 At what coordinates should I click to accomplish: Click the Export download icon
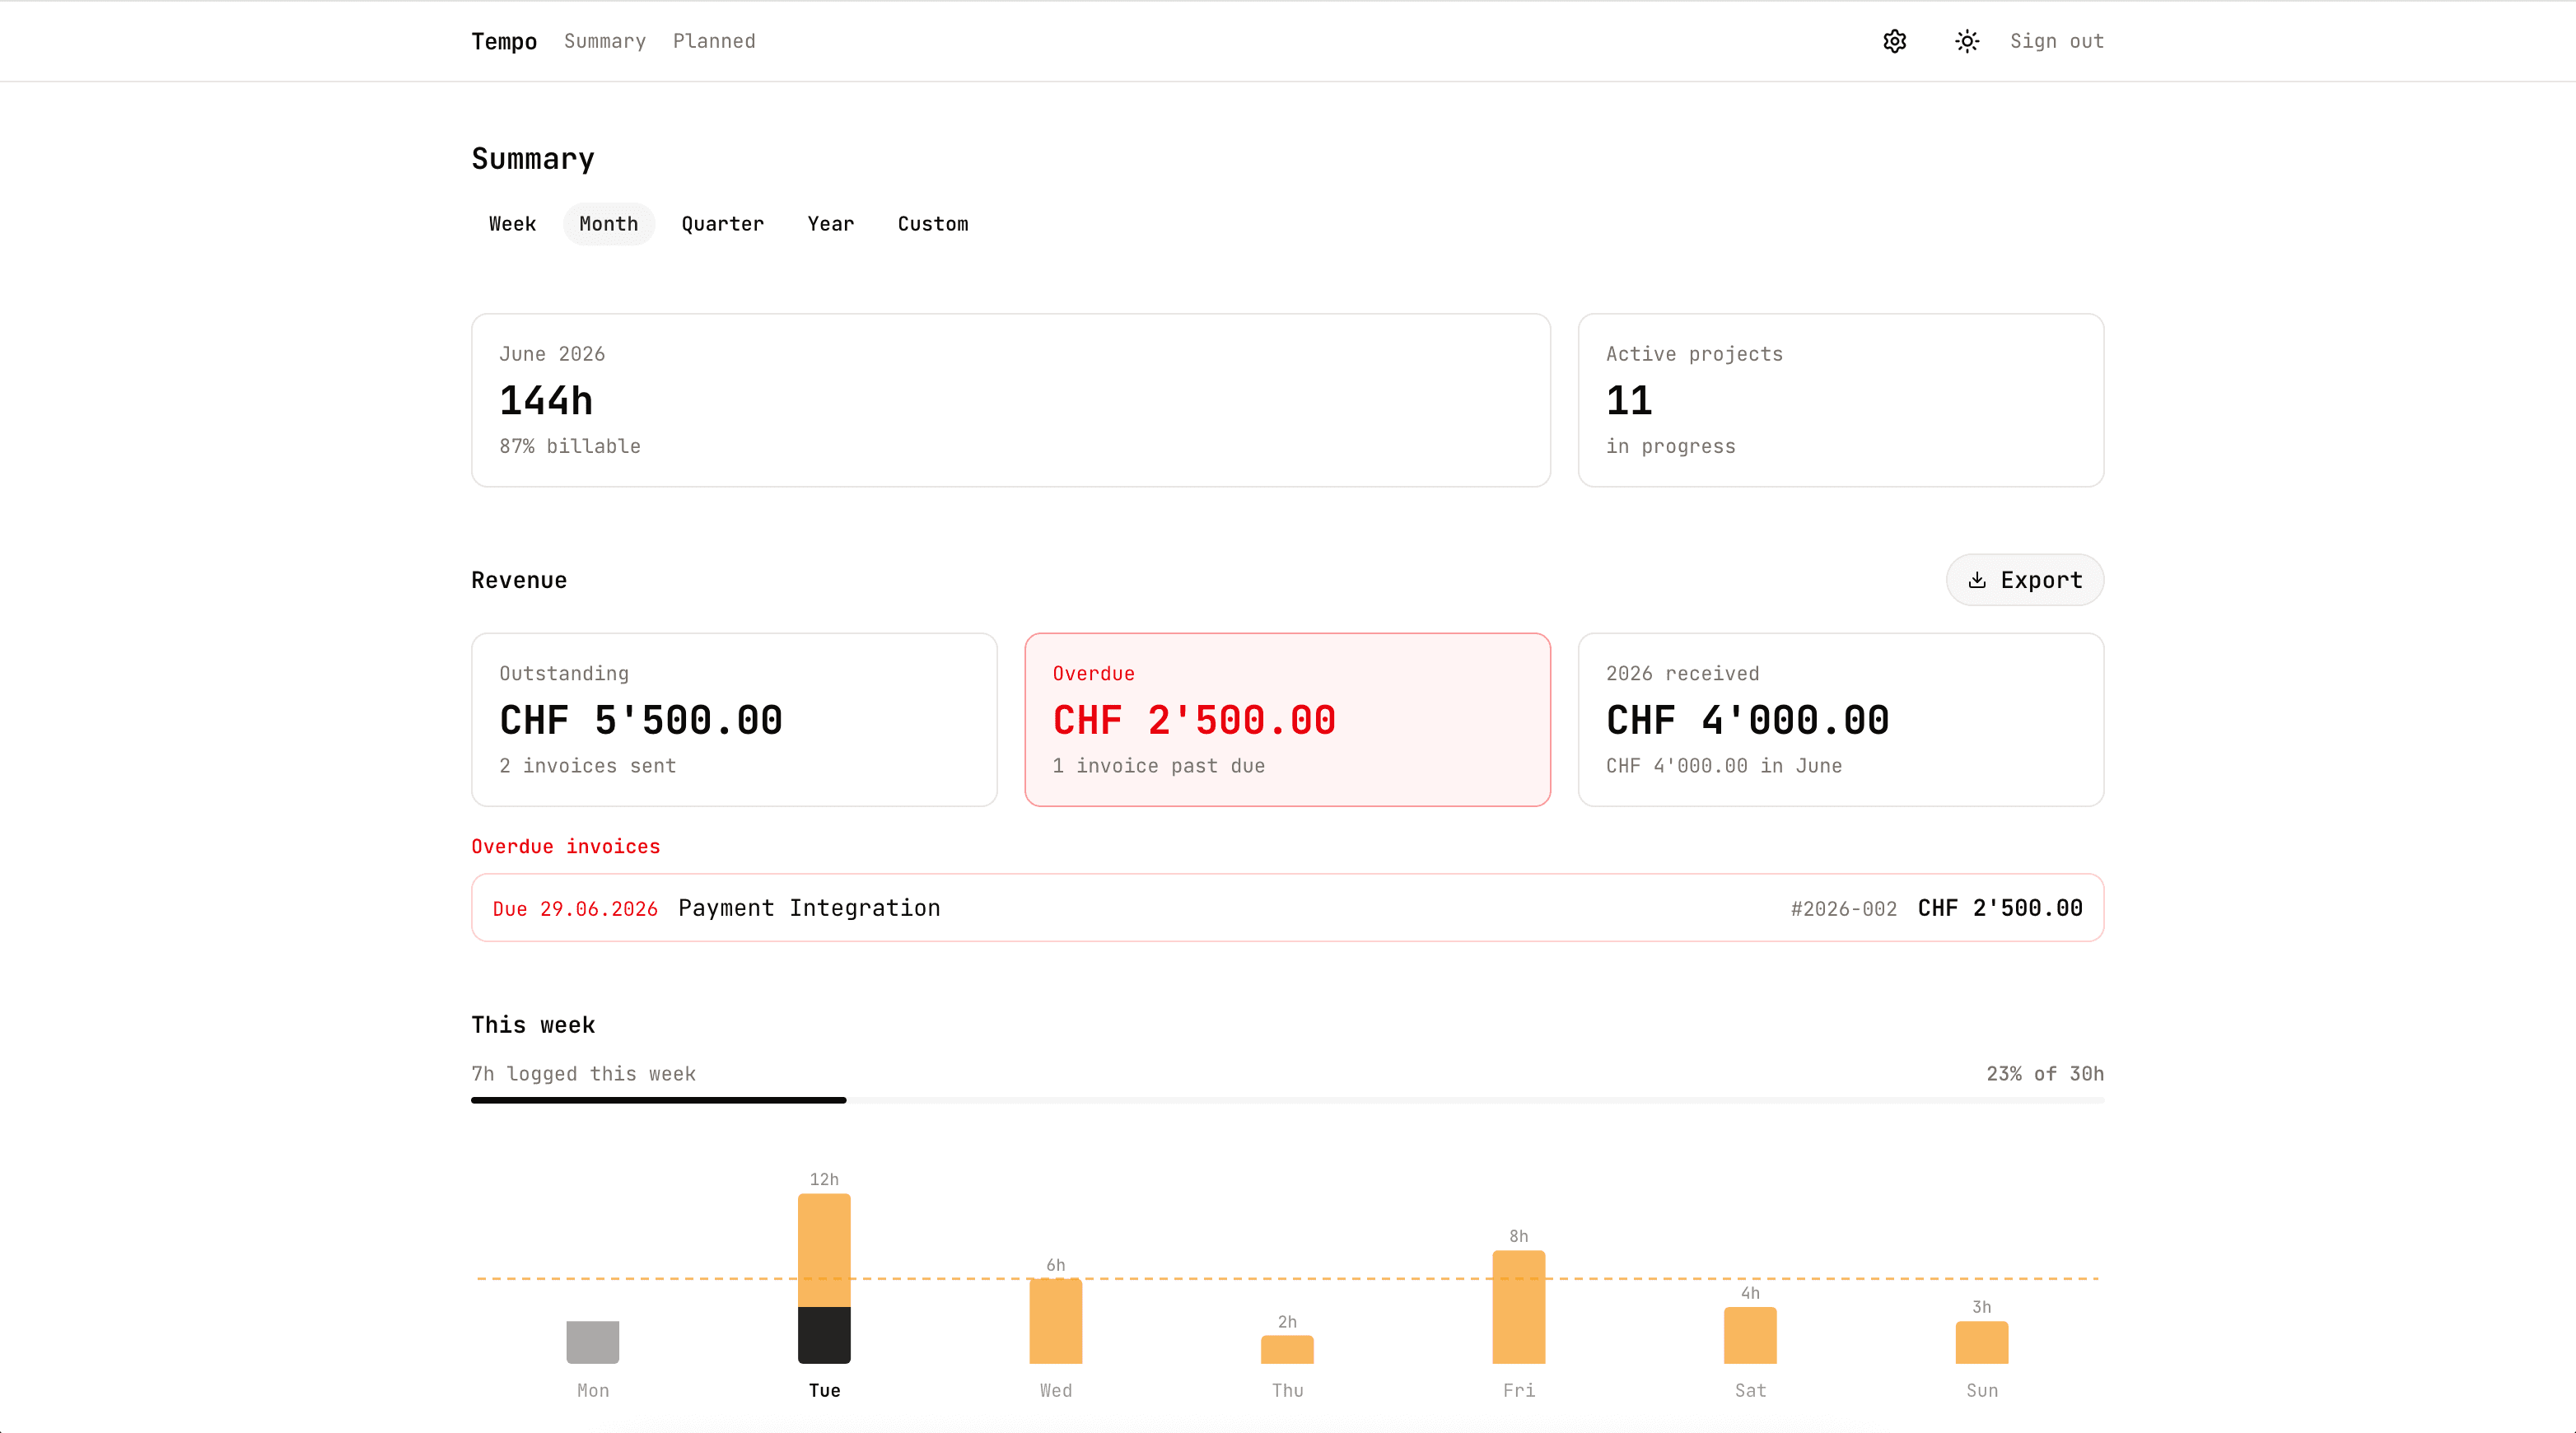[x=1977, y=580]
